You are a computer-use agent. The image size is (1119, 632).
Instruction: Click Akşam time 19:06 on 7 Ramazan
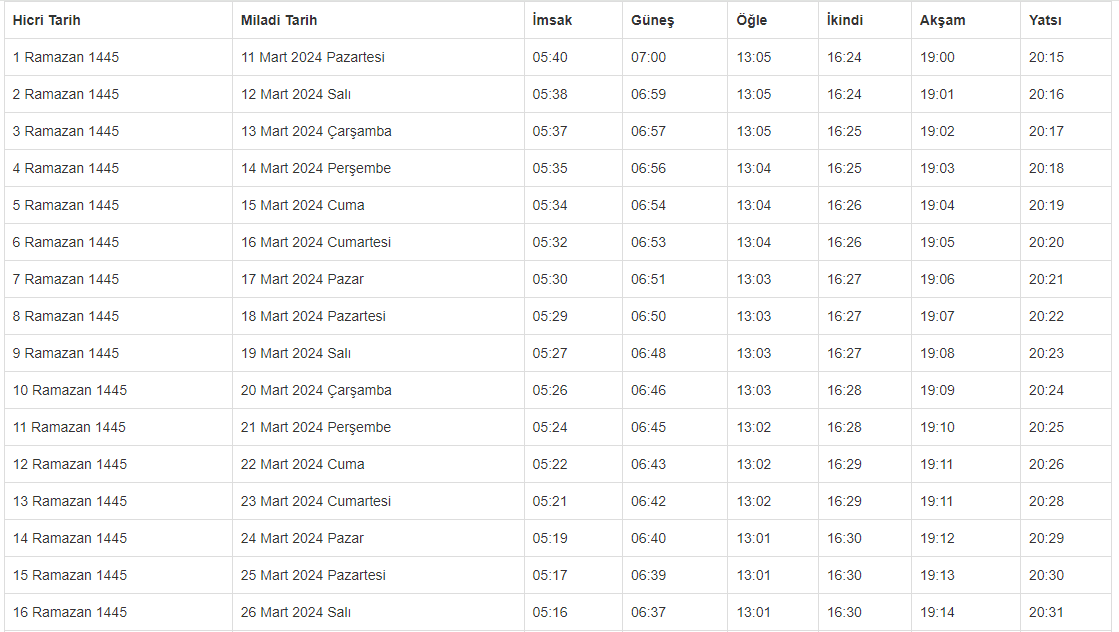(x=938, y=279)
